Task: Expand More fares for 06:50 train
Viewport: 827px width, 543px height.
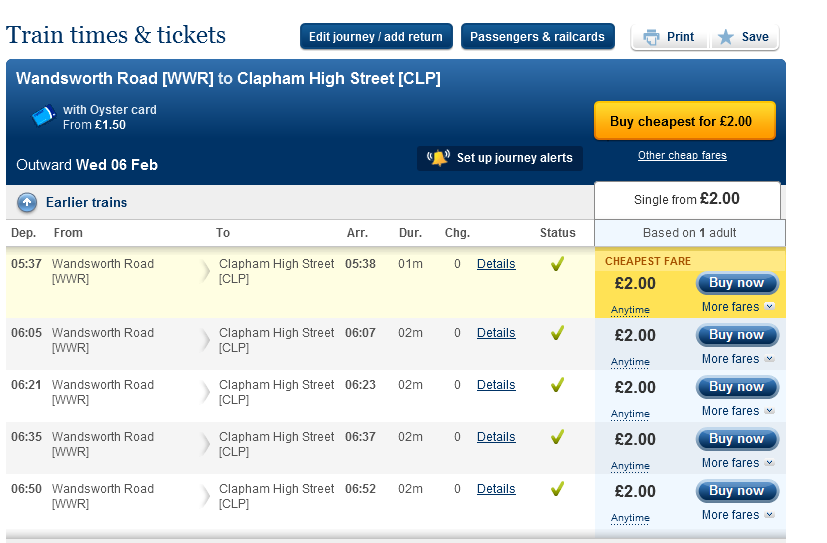Action: (x=738, y=515)
